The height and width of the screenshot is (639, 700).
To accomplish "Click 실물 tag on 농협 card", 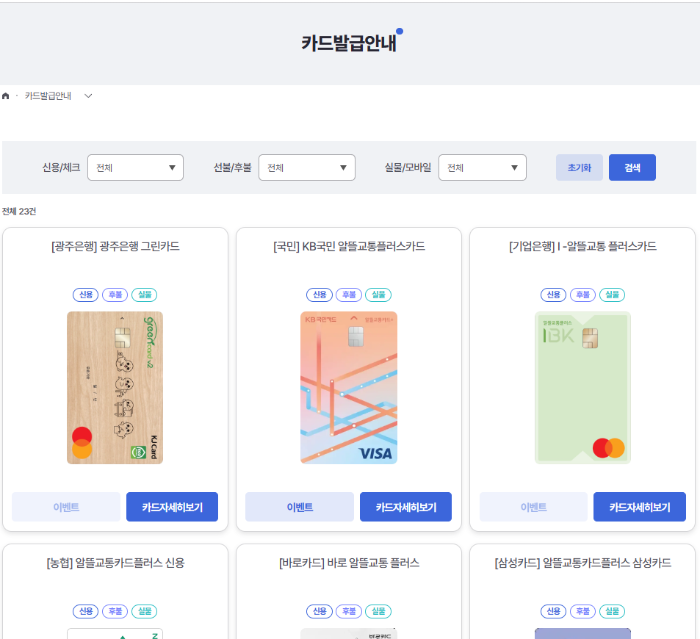I will [x=145, y=611].
